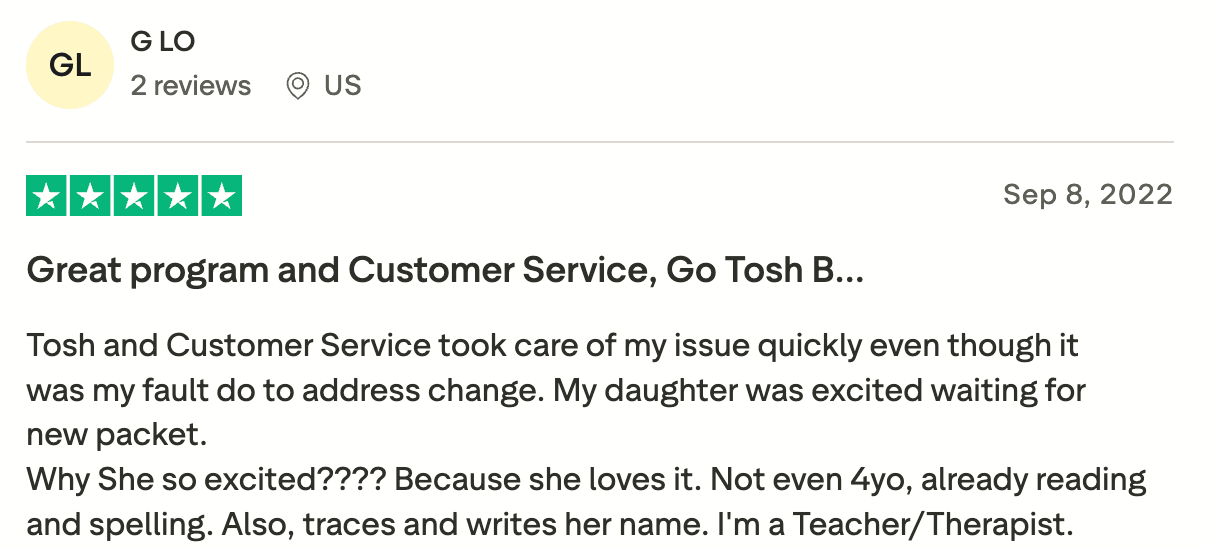Click the third green rating star
Screen dimensions: 1210x548
pos(134,197)
